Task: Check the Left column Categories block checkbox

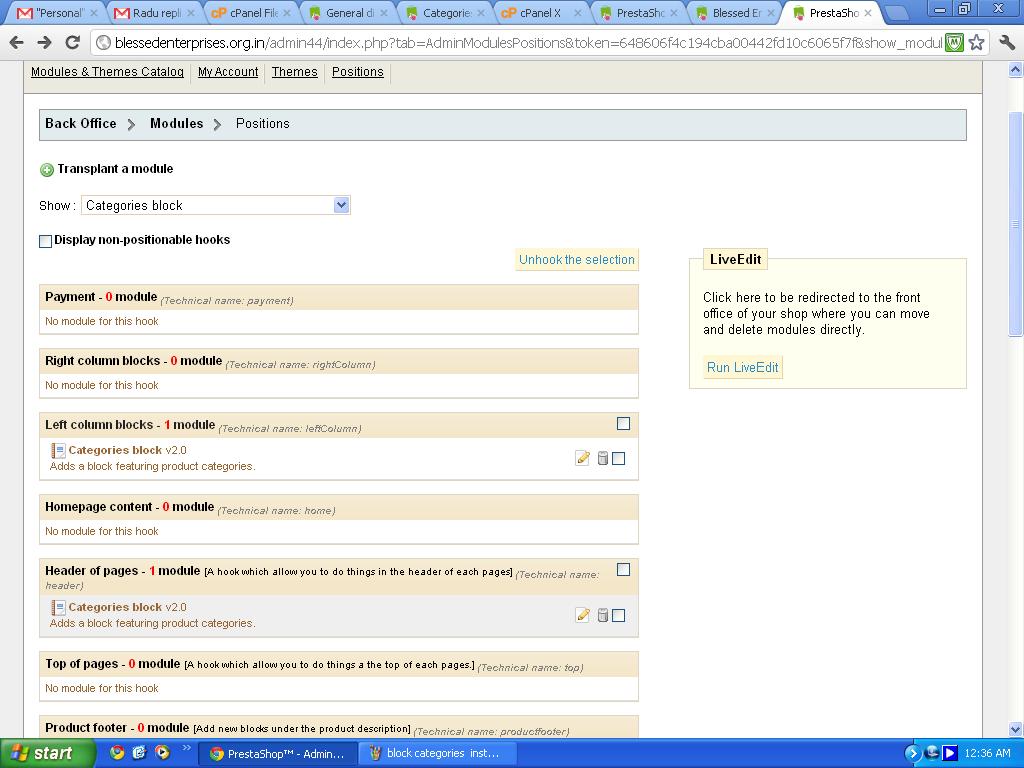Action: [618, 458]
